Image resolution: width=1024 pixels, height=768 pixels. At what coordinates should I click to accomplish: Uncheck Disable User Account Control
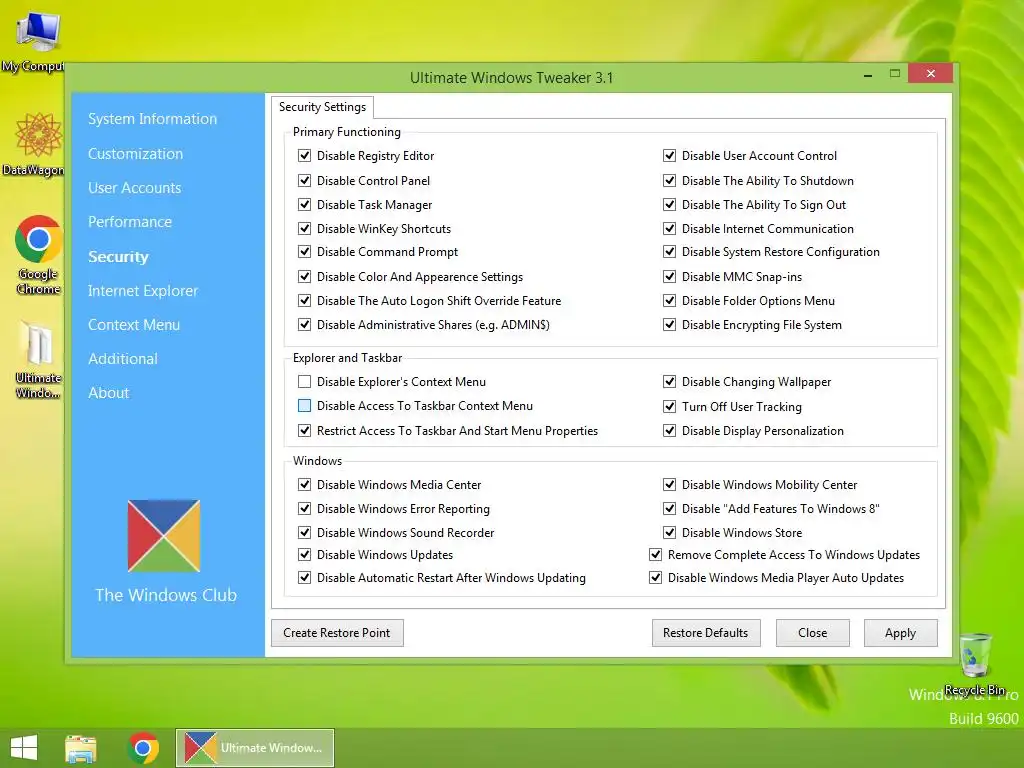(x=669, y=155)
